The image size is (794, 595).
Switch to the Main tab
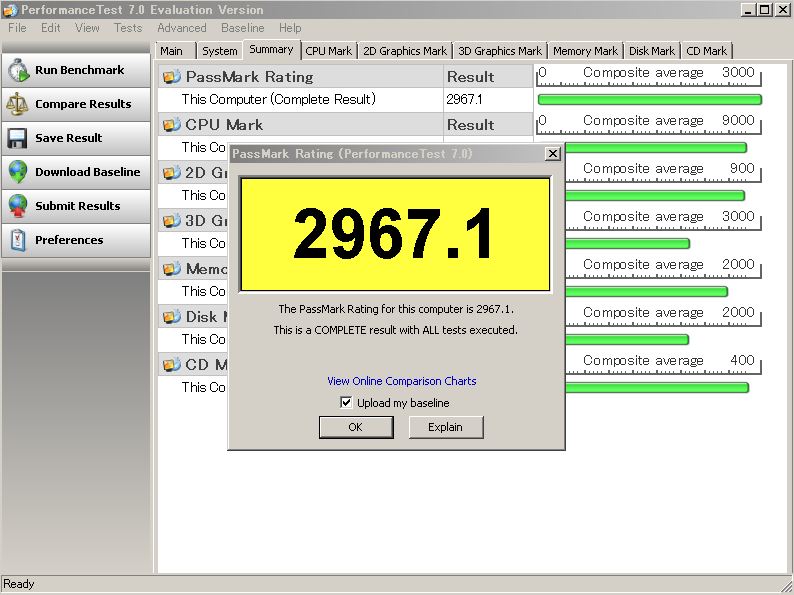click(x=175, y=51)
